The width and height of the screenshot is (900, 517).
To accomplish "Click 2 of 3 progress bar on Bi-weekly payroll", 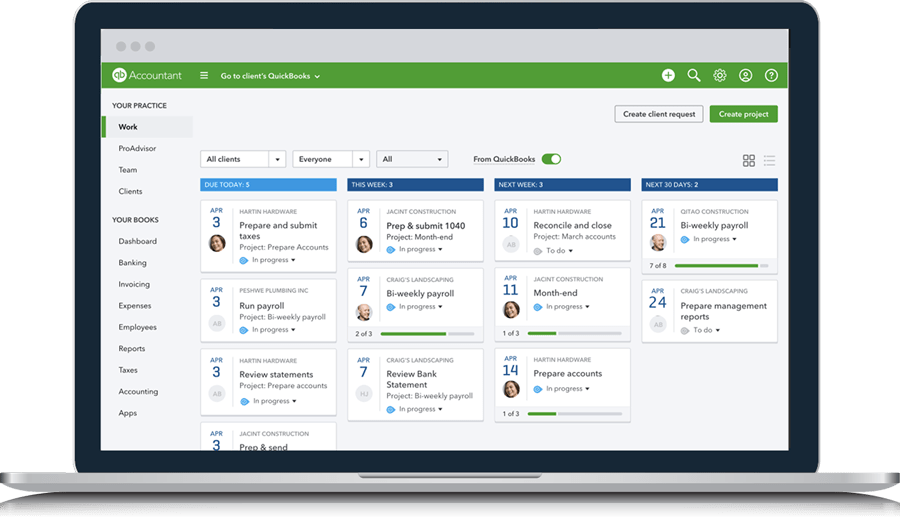I will (427, 334).
